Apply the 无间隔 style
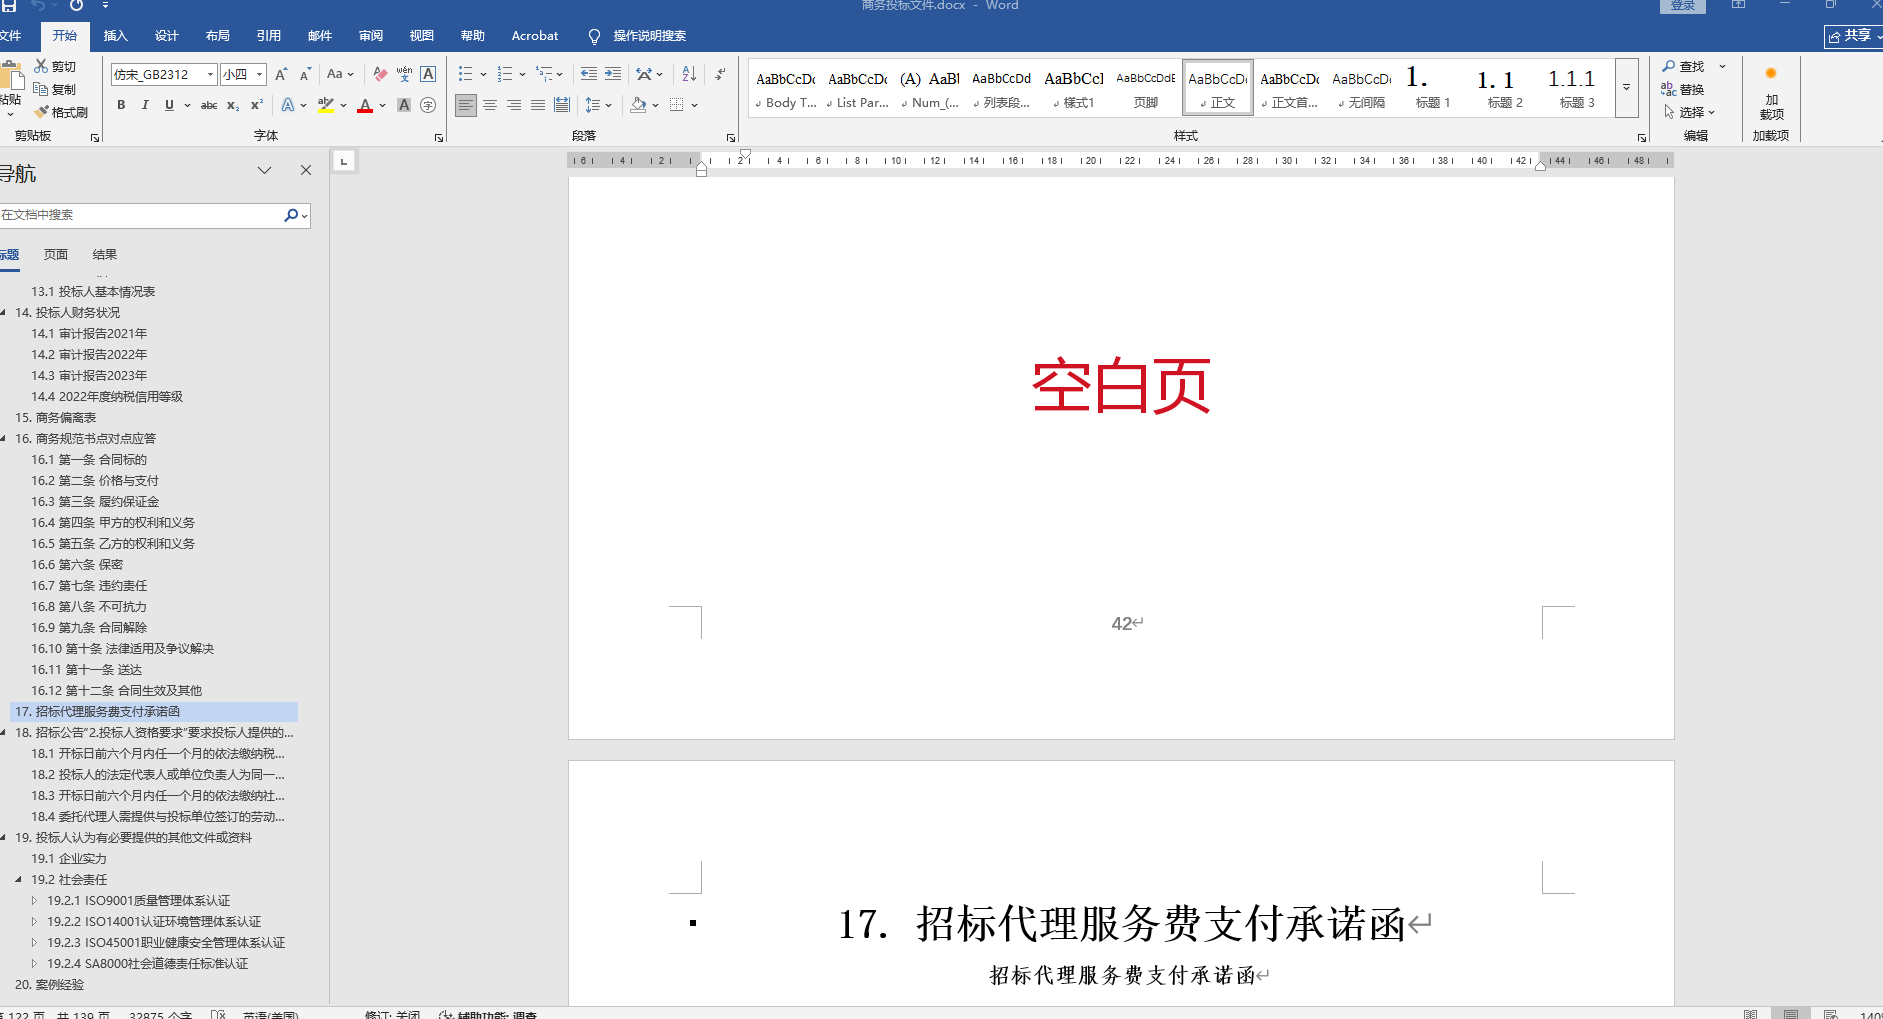This screenshot has height=1019, width=1883. point(1361,87)
